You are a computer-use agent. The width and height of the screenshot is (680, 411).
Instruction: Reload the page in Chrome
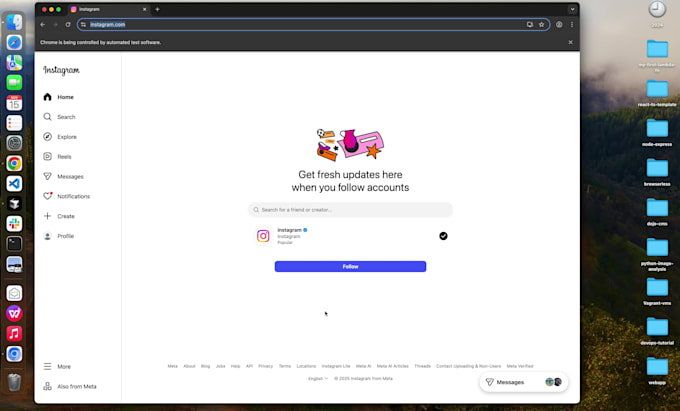pos(68,25)
